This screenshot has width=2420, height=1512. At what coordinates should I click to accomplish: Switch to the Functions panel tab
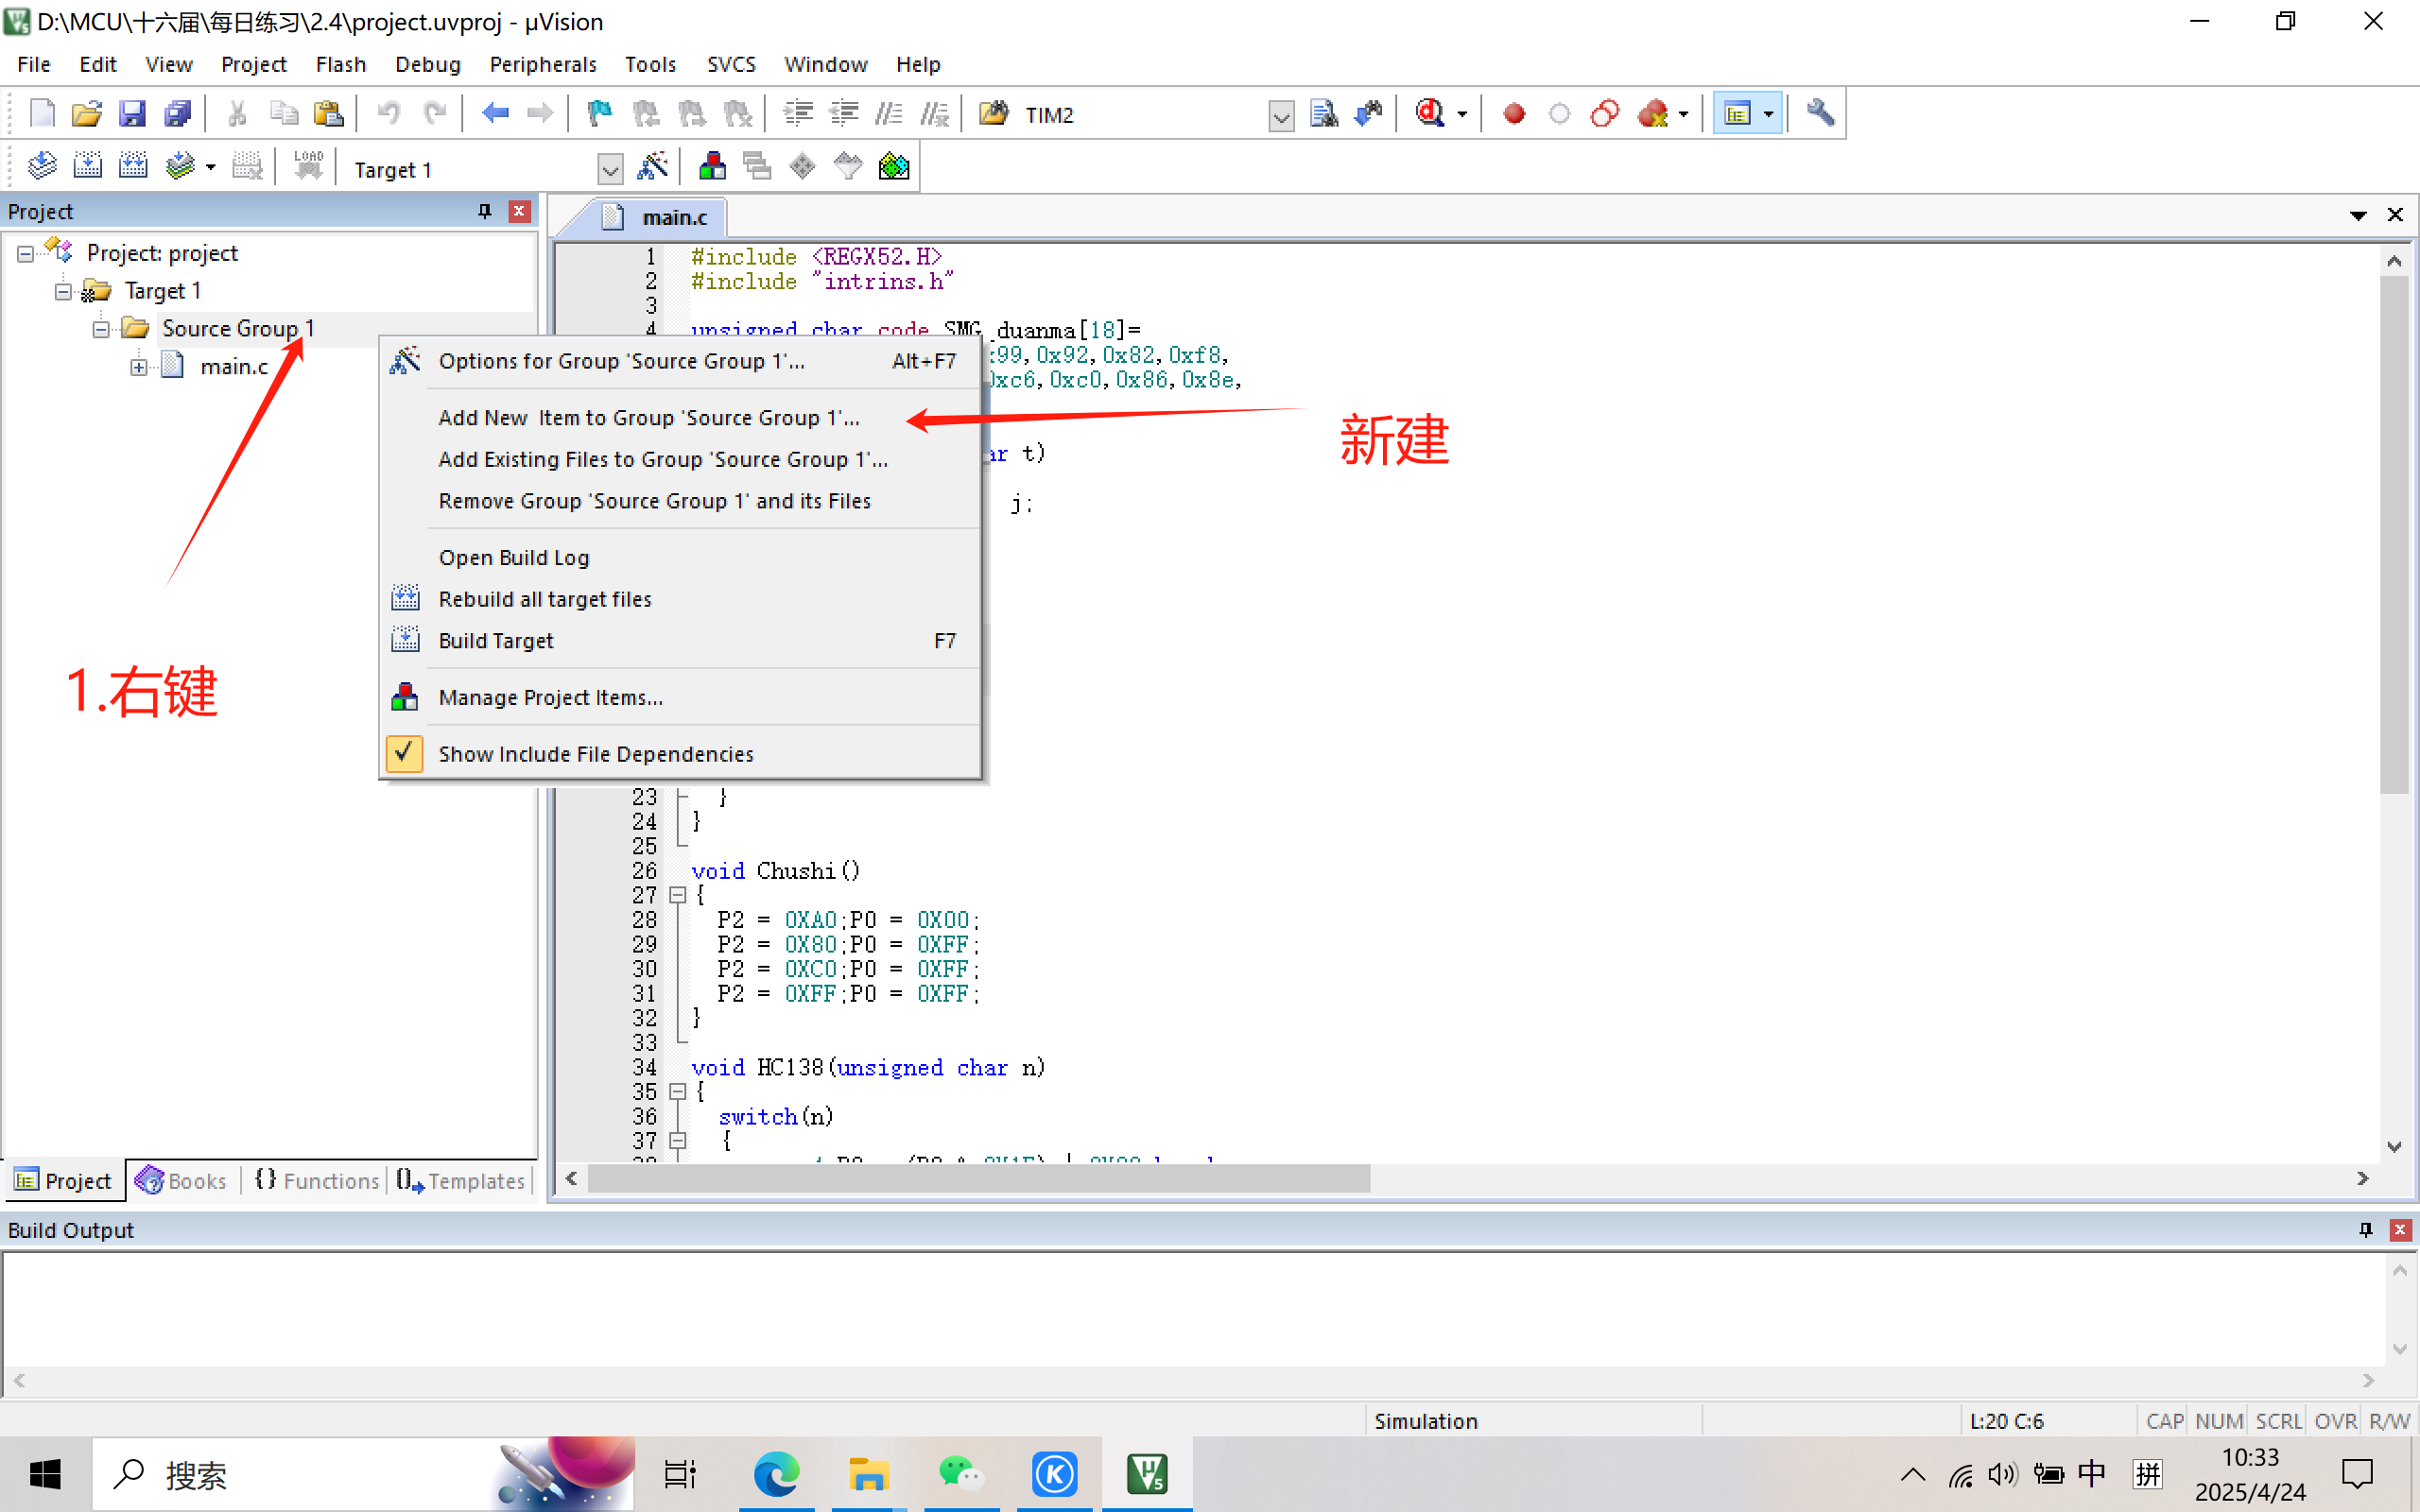click(x=317, y=1181)
